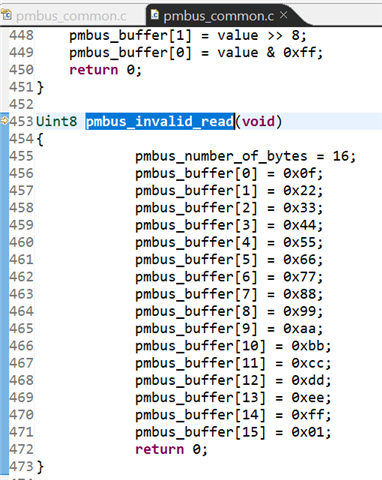Click the 'pmbus_buffer[0] = 0x0f;' line
382x480 pixels.
229,174
